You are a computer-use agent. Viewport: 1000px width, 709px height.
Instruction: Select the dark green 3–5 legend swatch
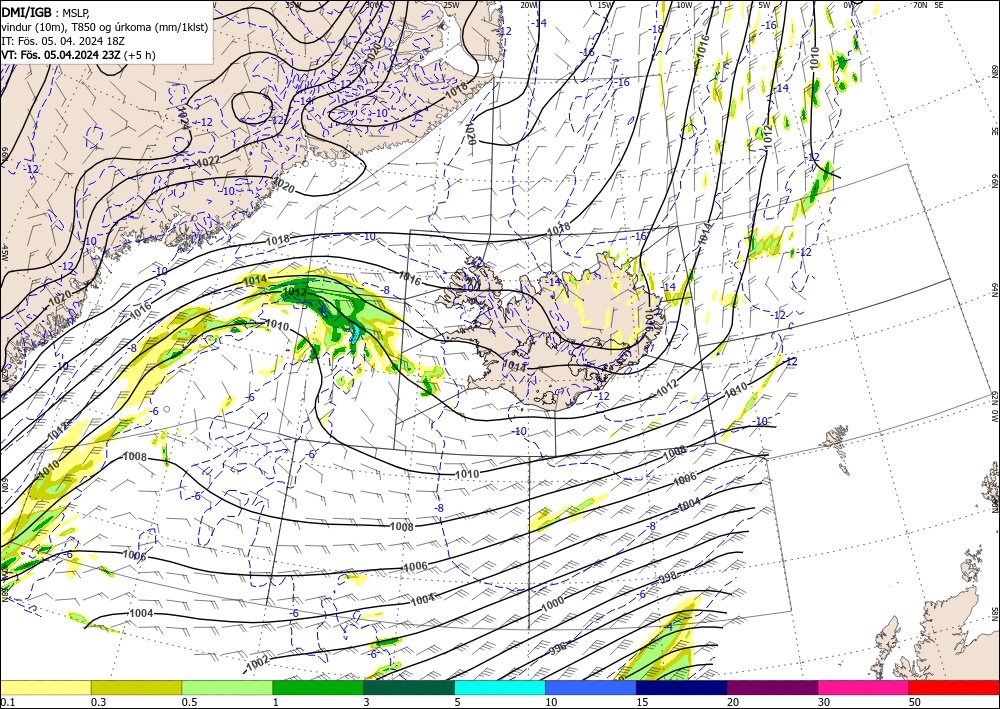(x=409, y=687)
